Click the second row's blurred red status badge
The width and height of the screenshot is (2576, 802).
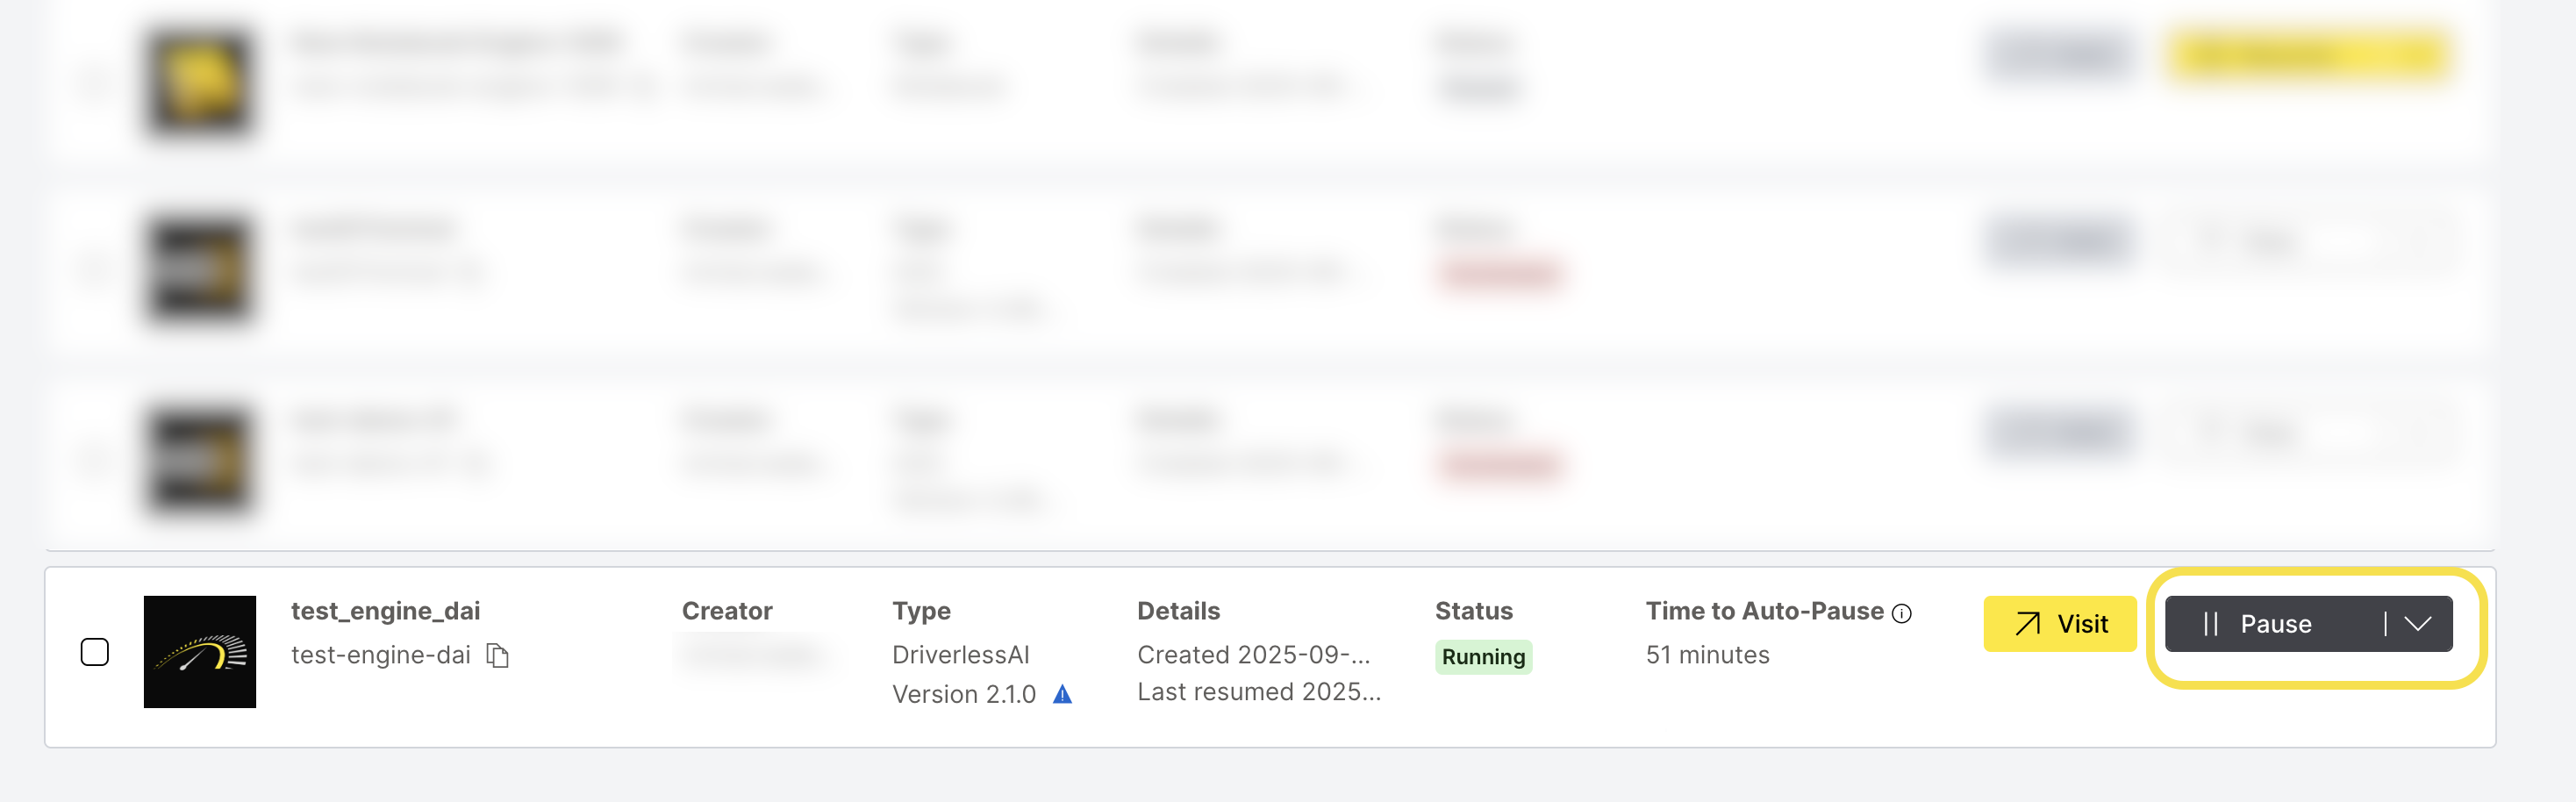tap(1499, 273)
